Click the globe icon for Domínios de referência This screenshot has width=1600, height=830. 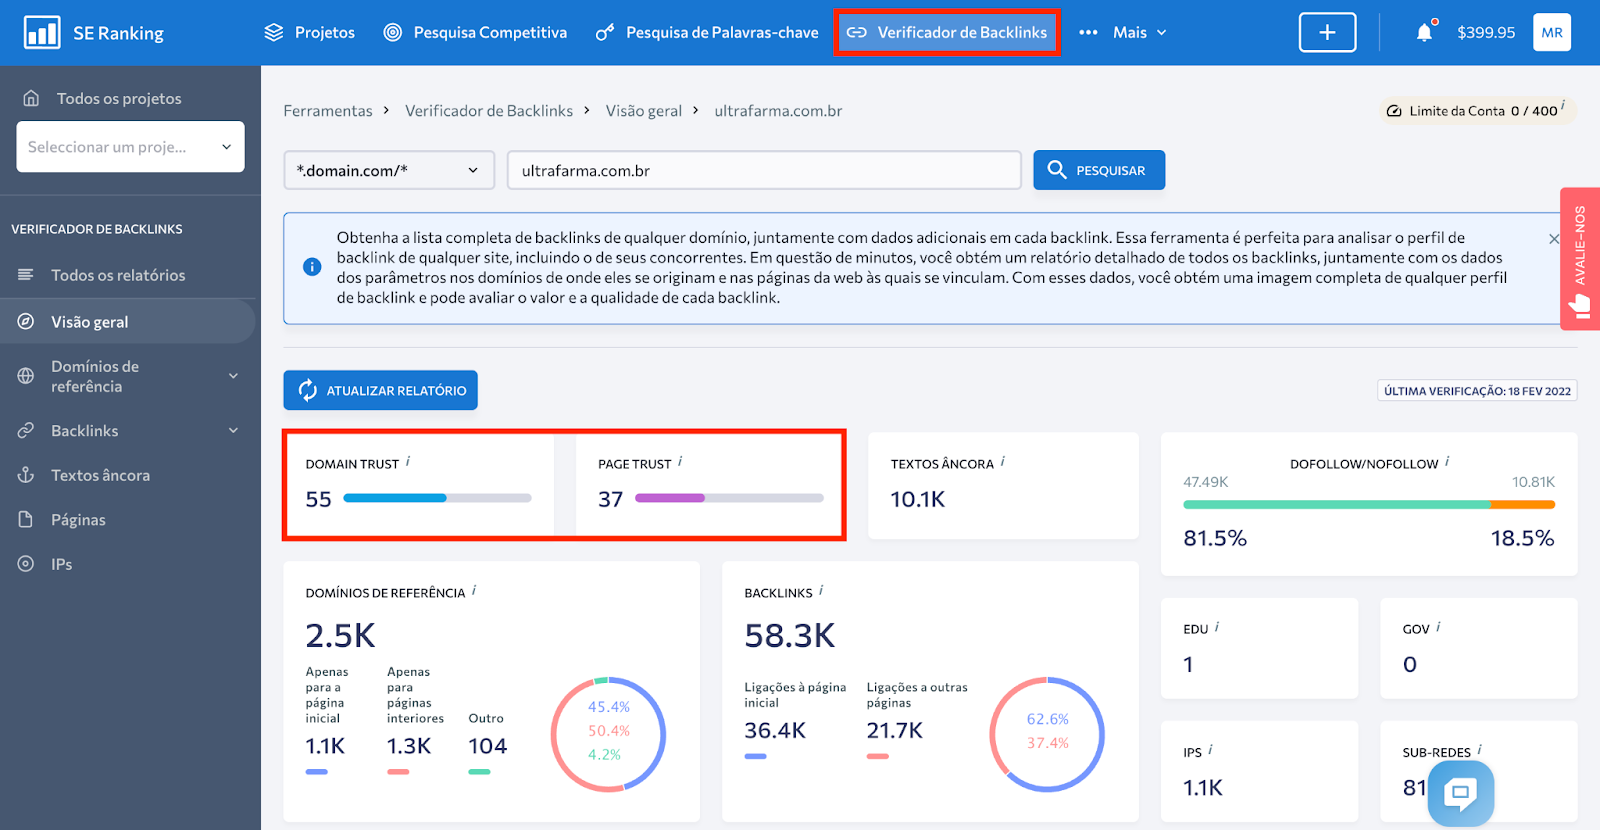[x=26, y=376]
